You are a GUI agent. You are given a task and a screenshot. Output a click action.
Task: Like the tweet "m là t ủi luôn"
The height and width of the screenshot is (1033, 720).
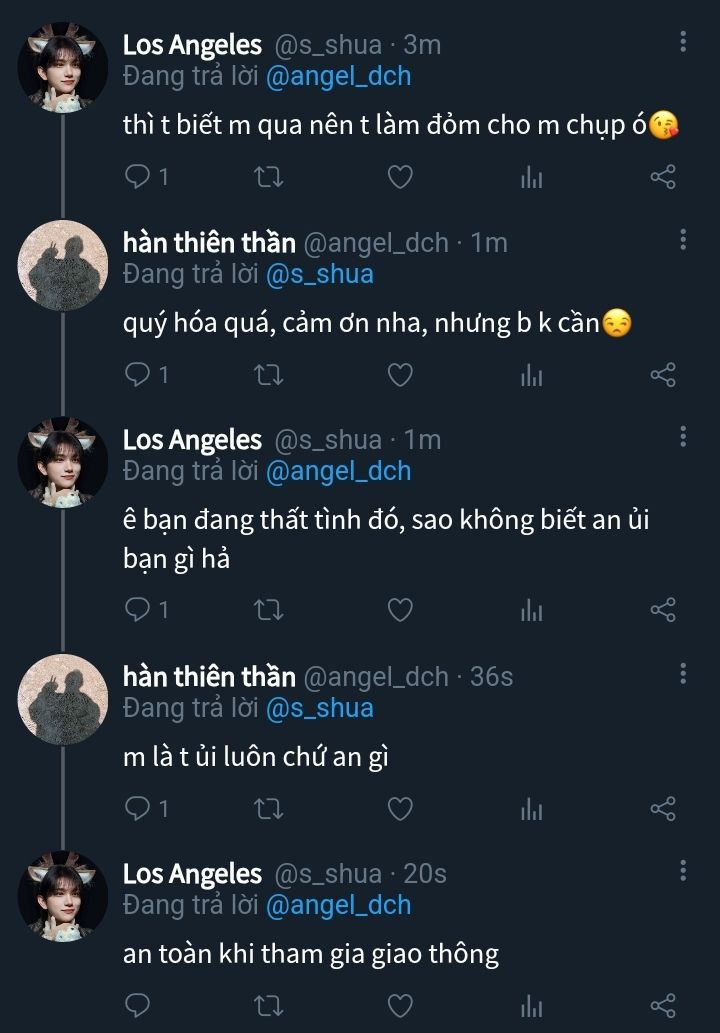[x=400, y=808]
